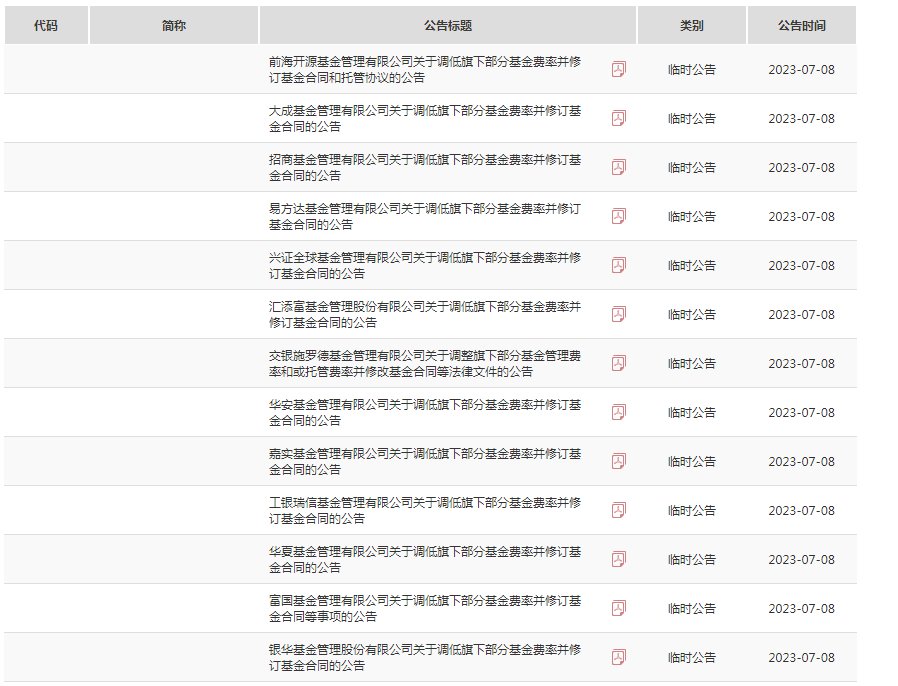Select 临时公告 category in 前海开源基金 row
Image resolution: width=898 pixels, height=686 pixels.
point(692,69)
